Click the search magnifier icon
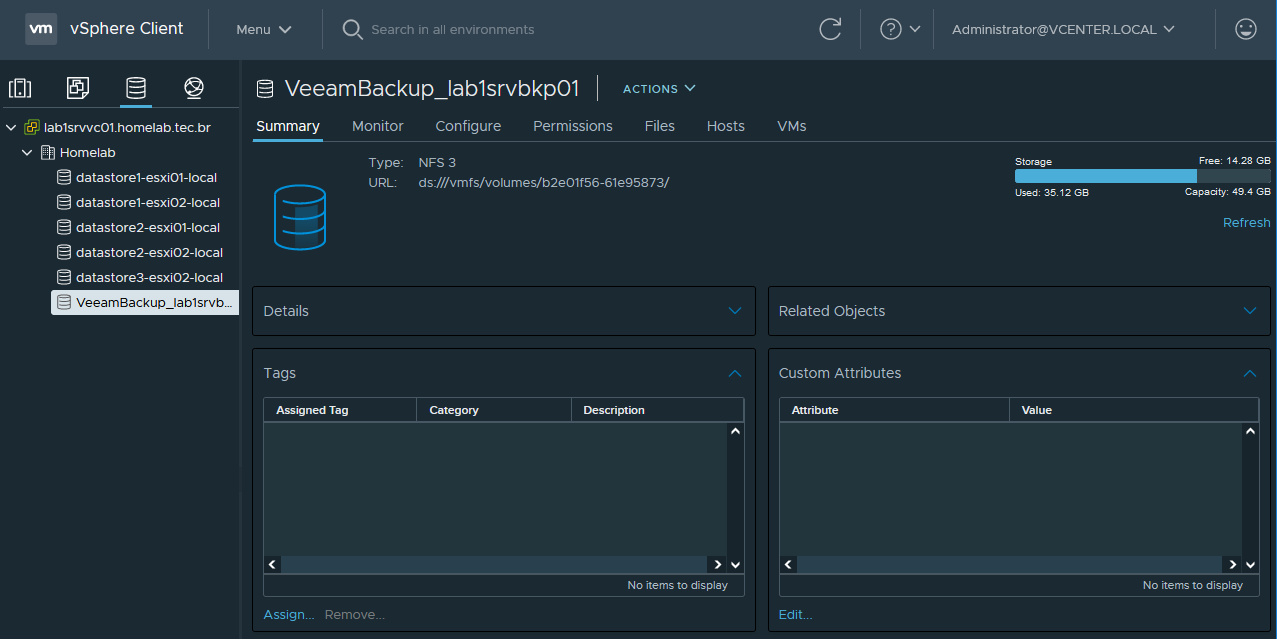The width and height of the screenshot is (1277, 639). click(352, 30)
